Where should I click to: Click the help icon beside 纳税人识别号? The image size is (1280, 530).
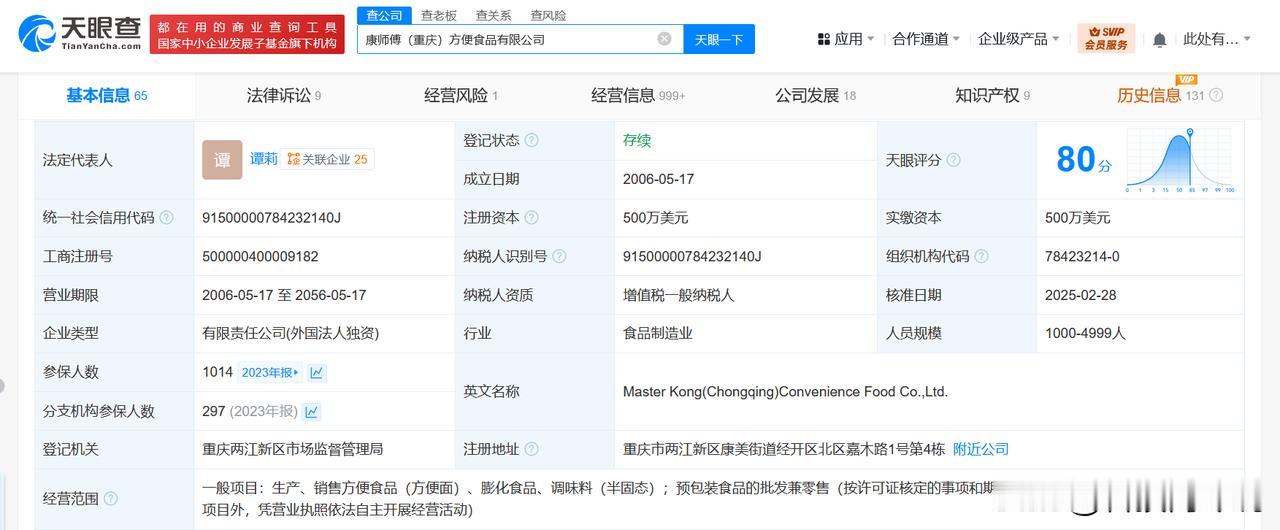[559, 256]
